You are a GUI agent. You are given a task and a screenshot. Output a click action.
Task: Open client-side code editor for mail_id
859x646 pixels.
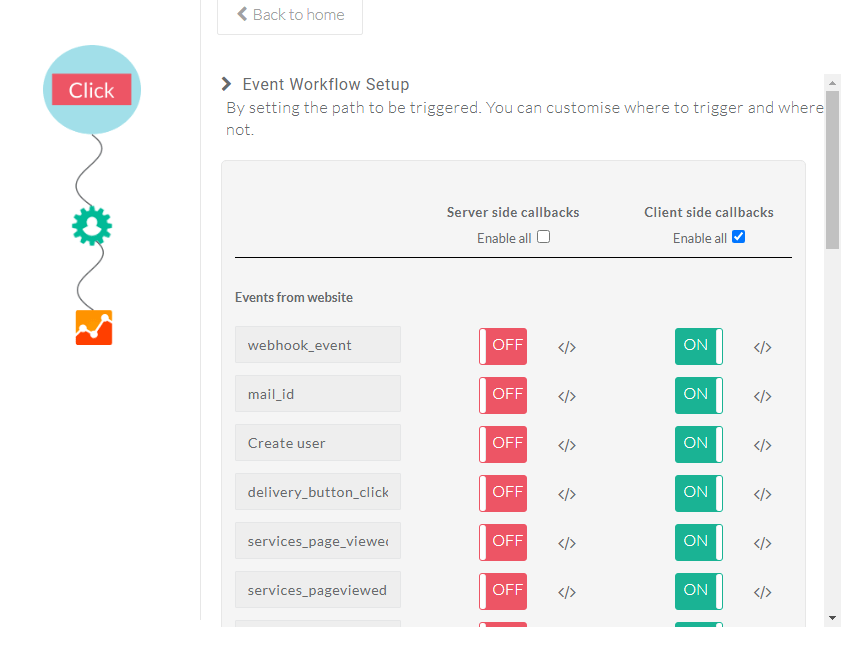(763, 396)
